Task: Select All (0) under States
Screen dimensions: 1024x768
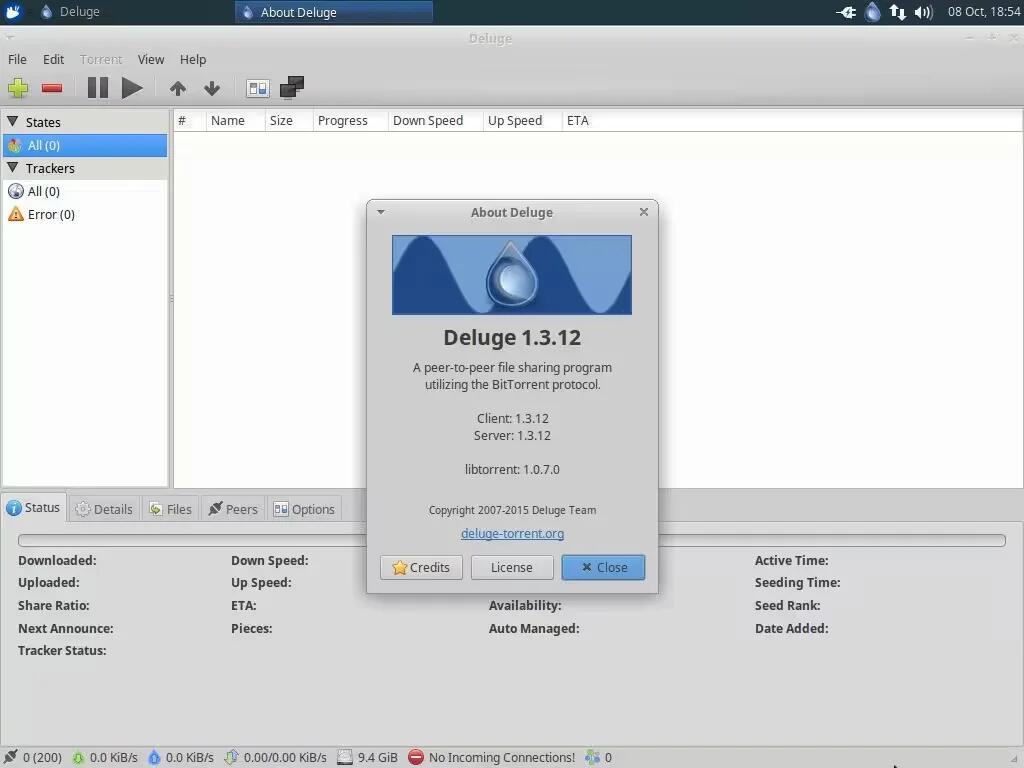Action: click(85, 145)
